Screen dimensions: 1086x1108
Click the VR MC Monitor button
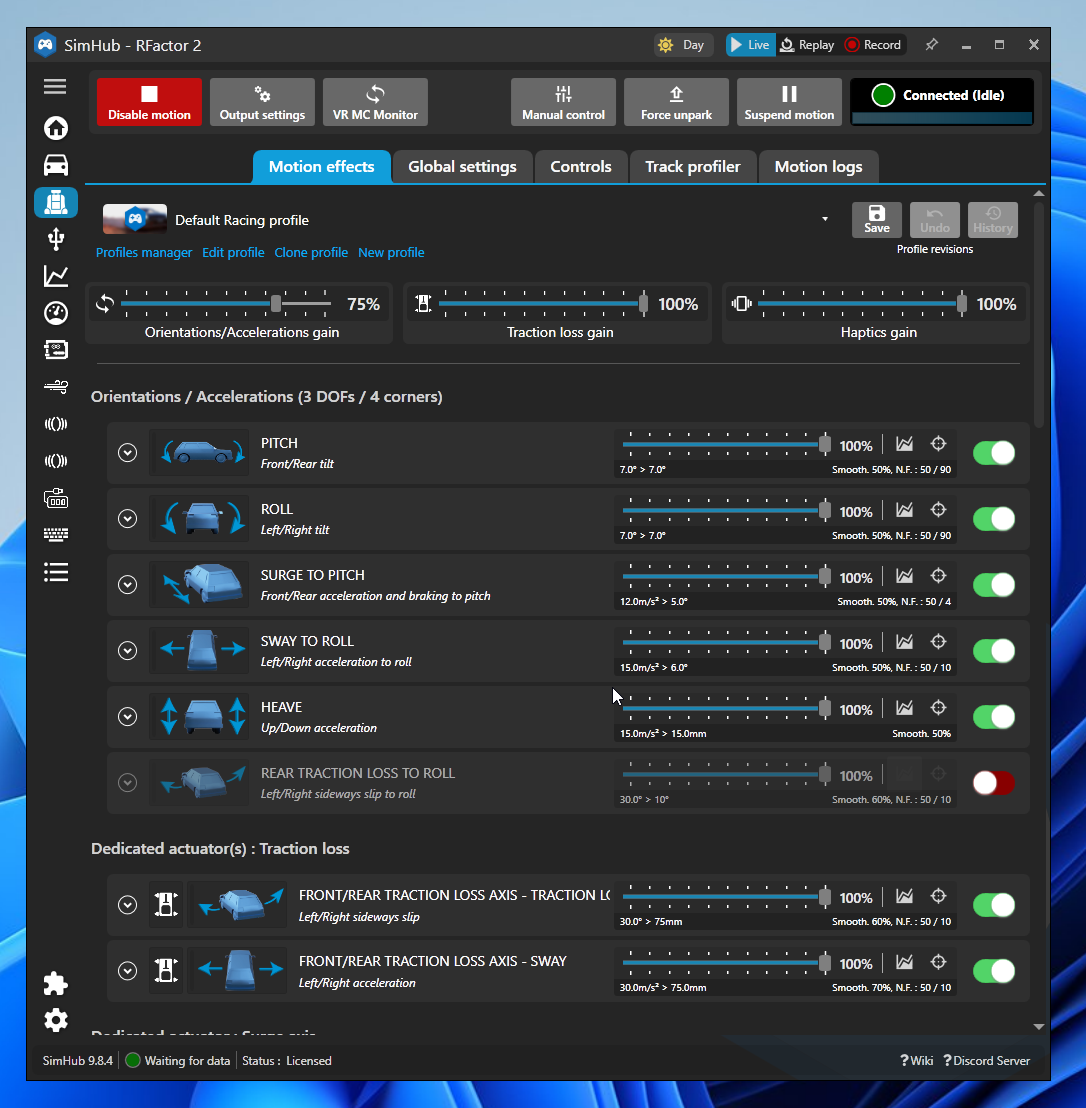pyautogui.click(x=375, y=102)
